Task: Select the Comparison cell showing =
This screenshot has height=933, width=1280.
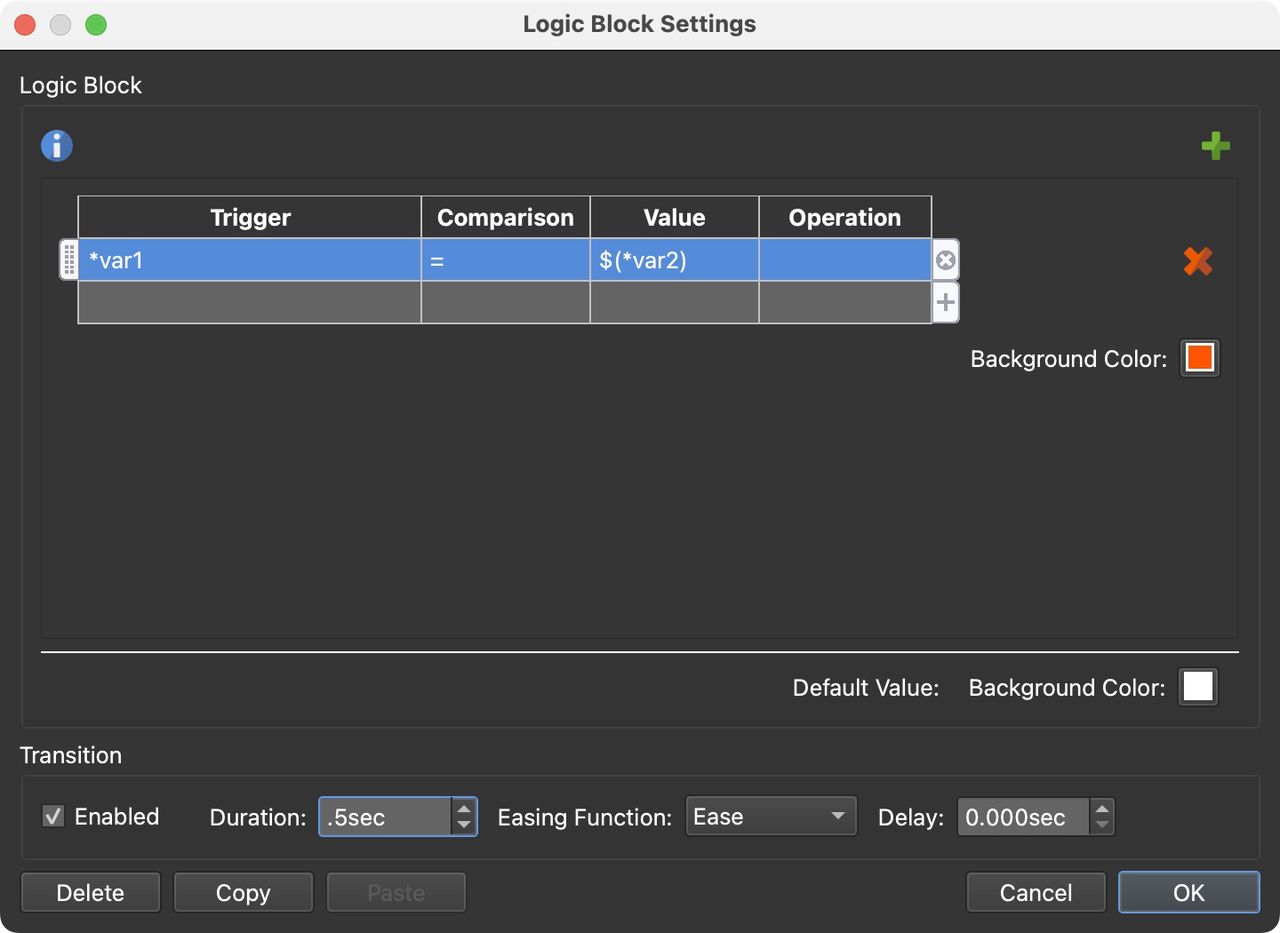Action: [505, 259]
